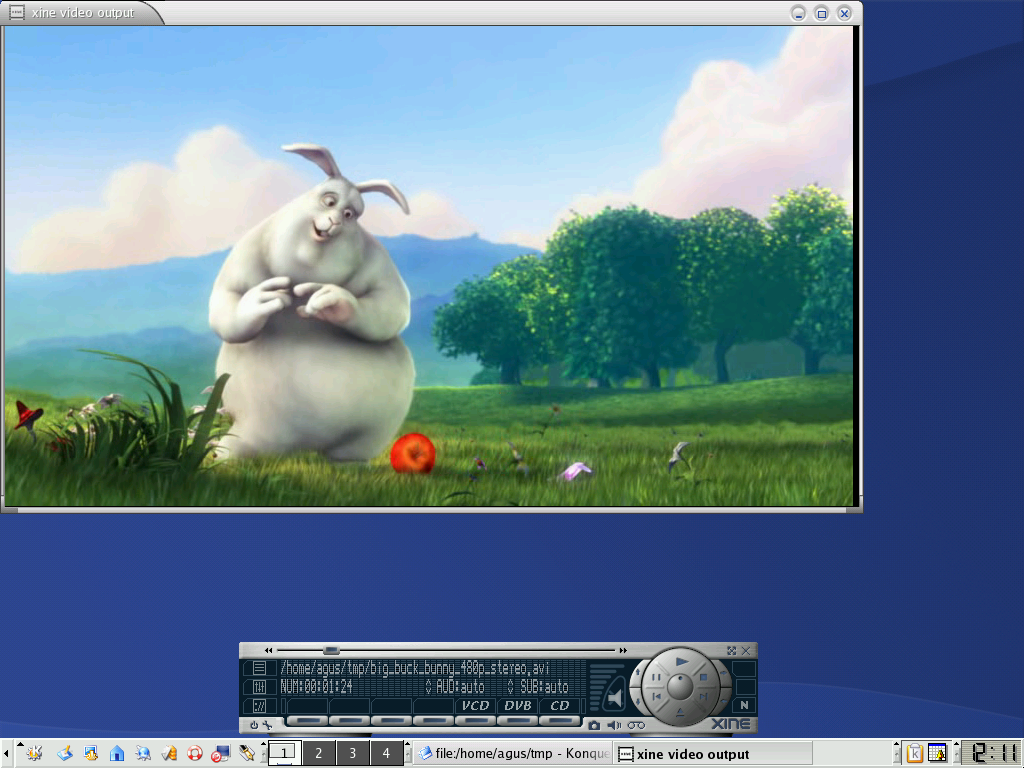
Task: Open the orange stacked-pages icon in the KDE panel
Action: [169, 754]
